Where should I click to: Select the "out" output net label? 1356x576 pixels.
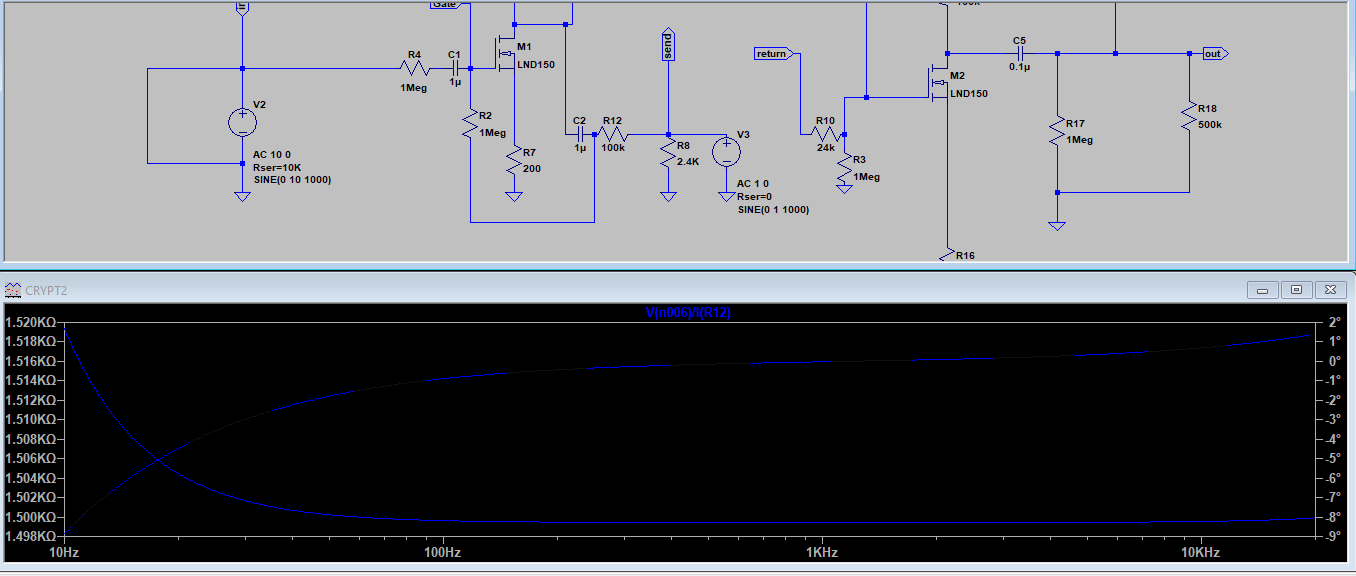coord(1214,53)
